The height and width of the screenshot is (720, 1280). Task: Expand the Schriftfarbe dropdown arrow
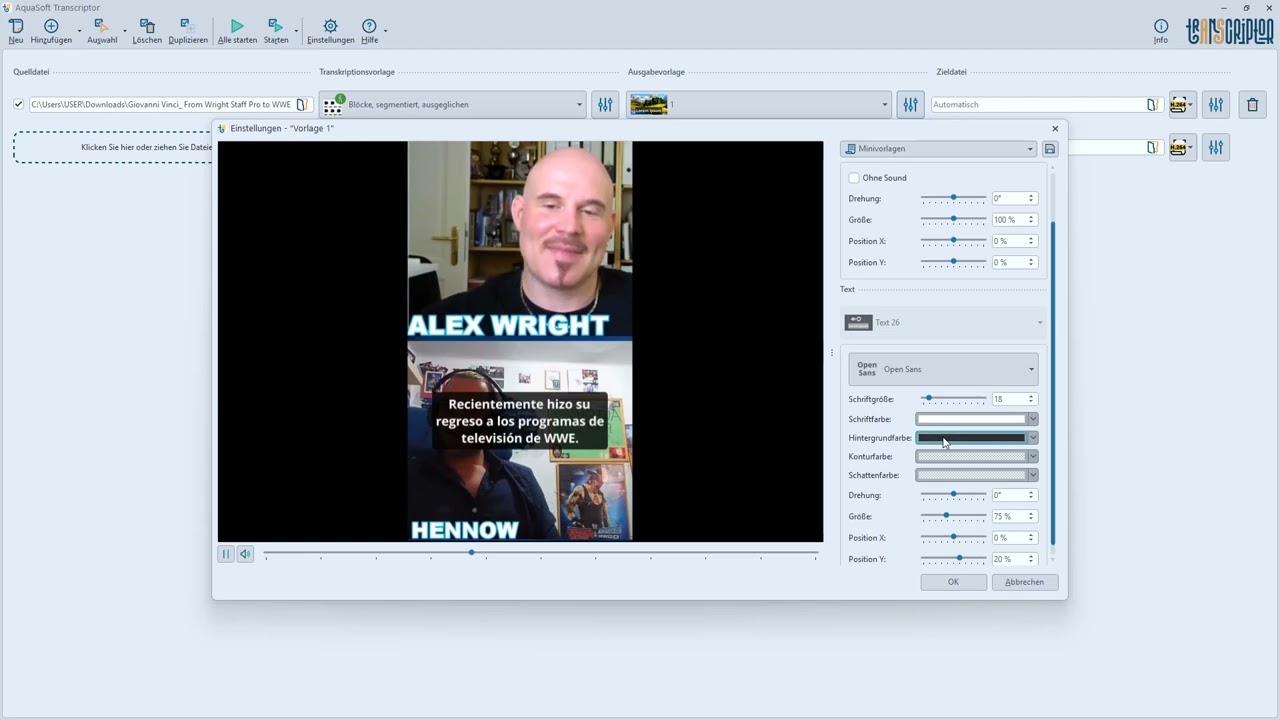pos(1033,419)
